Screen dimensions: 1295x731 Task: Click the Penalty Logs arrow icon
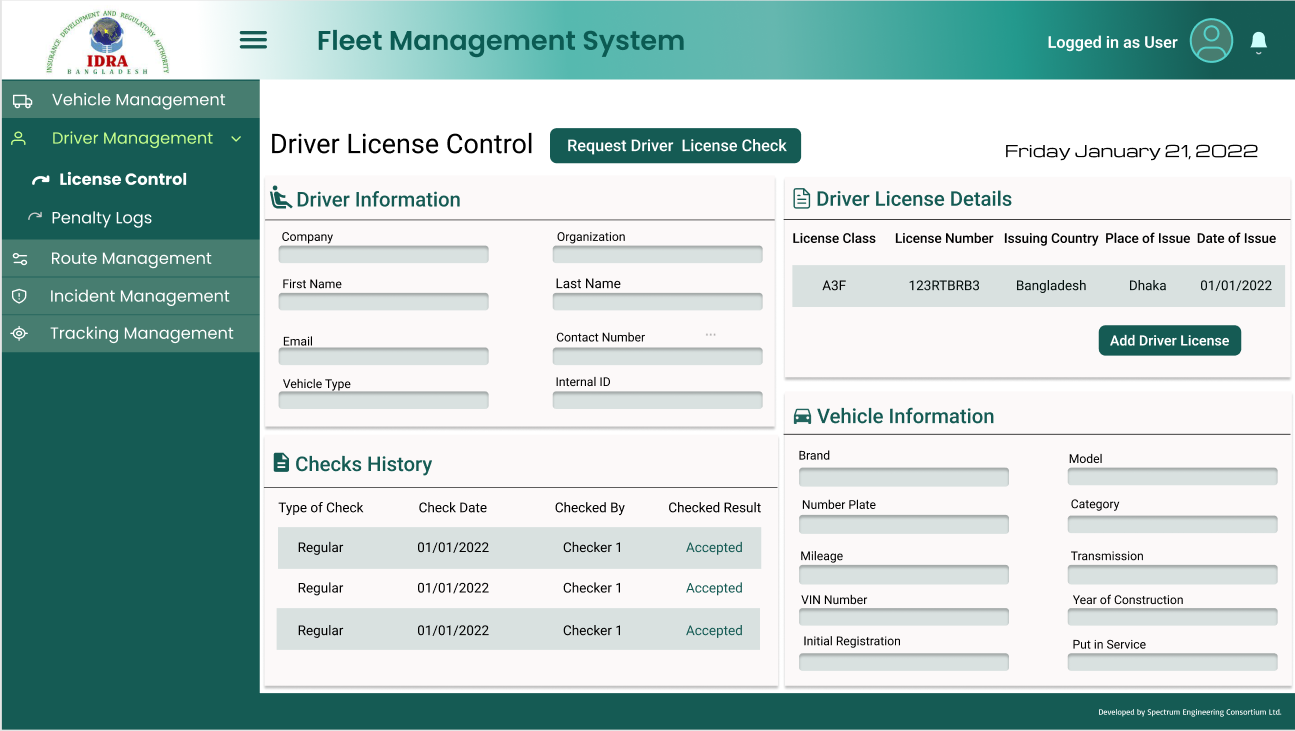[35, 217]
